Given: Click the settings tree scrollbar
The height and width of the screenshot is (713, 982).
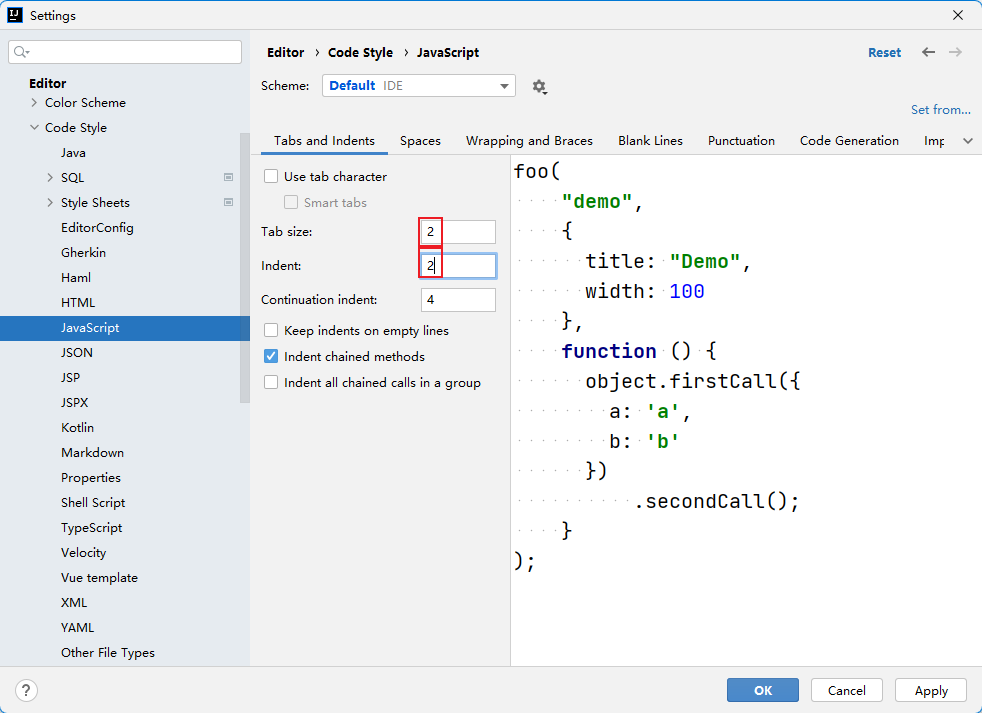Looking at the screenshot, I should tap(245, 268).
